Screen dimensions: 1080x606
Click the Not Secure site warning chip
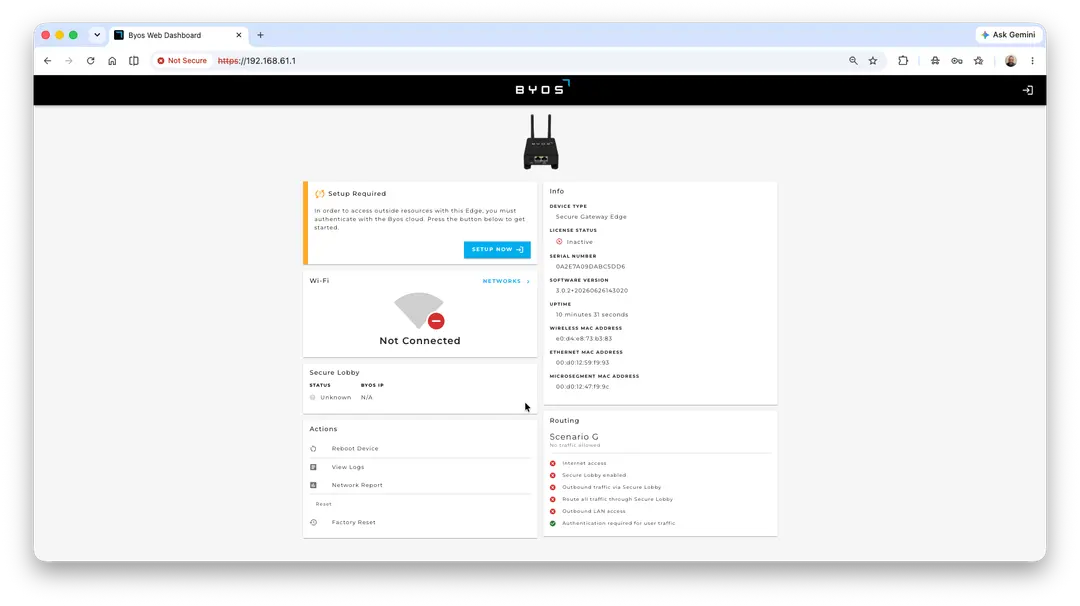(x=182, y=61)
